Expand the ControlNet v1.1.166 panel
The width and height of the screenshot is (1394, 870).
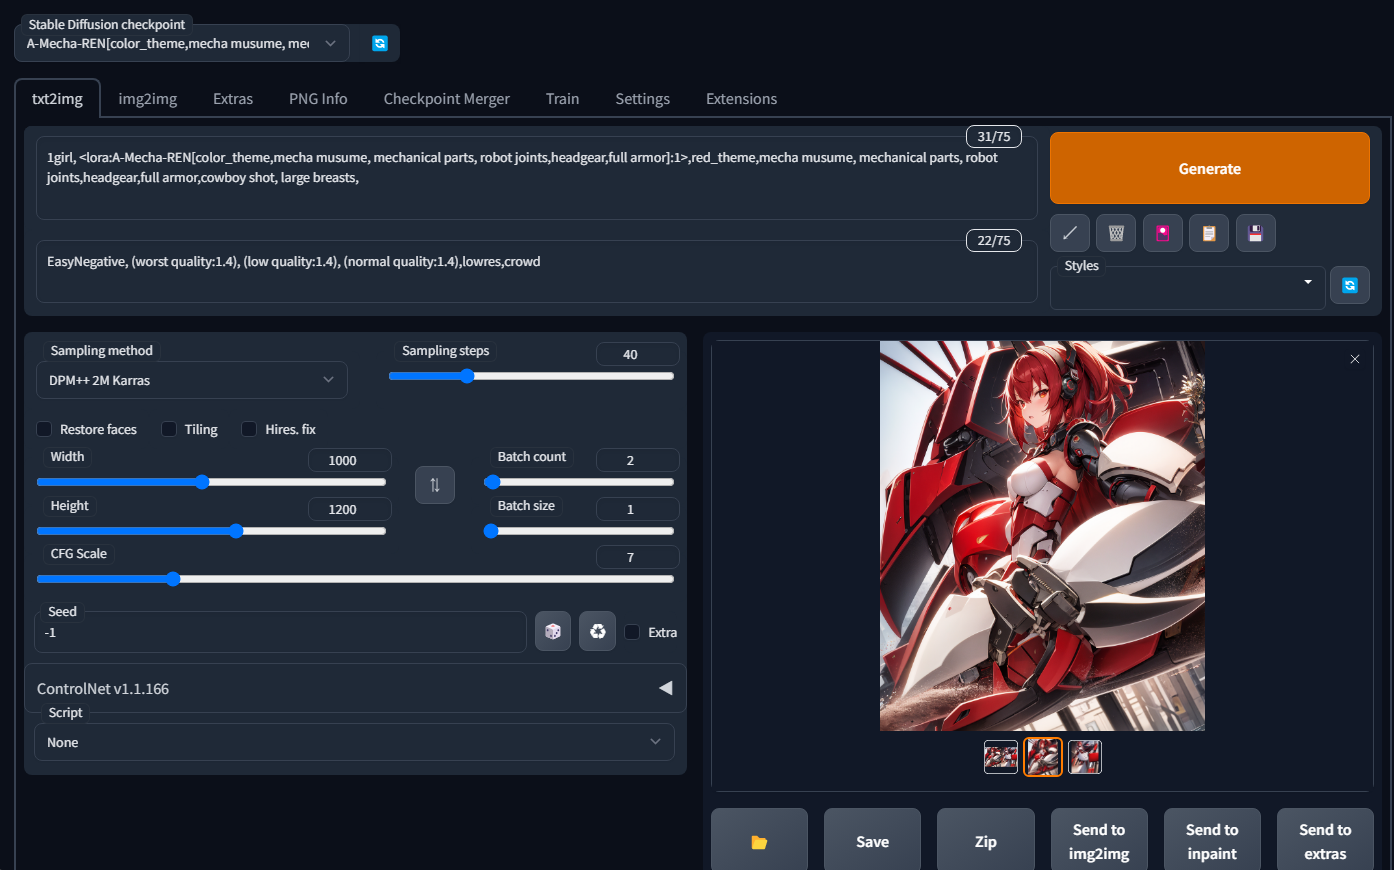[x=665, y=688]
